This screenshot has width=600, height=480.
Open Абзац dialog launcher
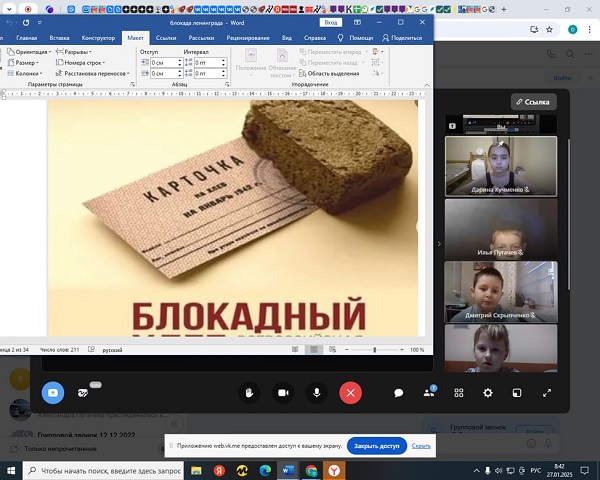(x=227, y=84)
